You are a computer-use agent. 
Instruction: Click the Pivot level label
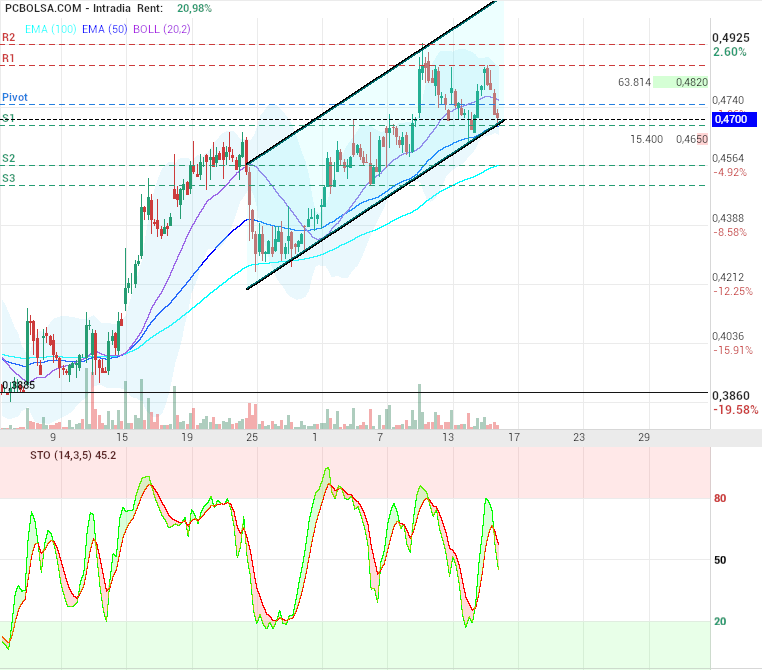coord(15,97)
